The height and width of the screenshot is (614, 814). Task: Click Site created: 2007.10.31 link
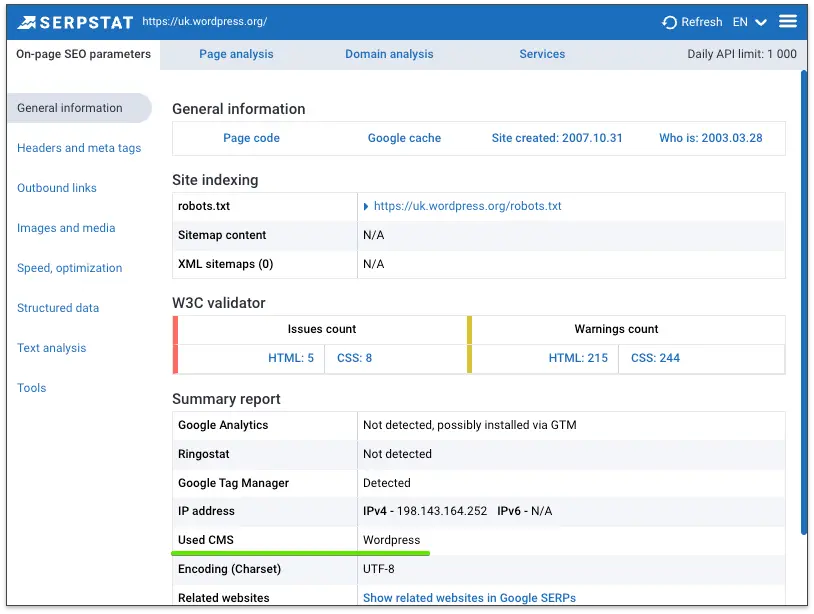(x=557, y=138)
